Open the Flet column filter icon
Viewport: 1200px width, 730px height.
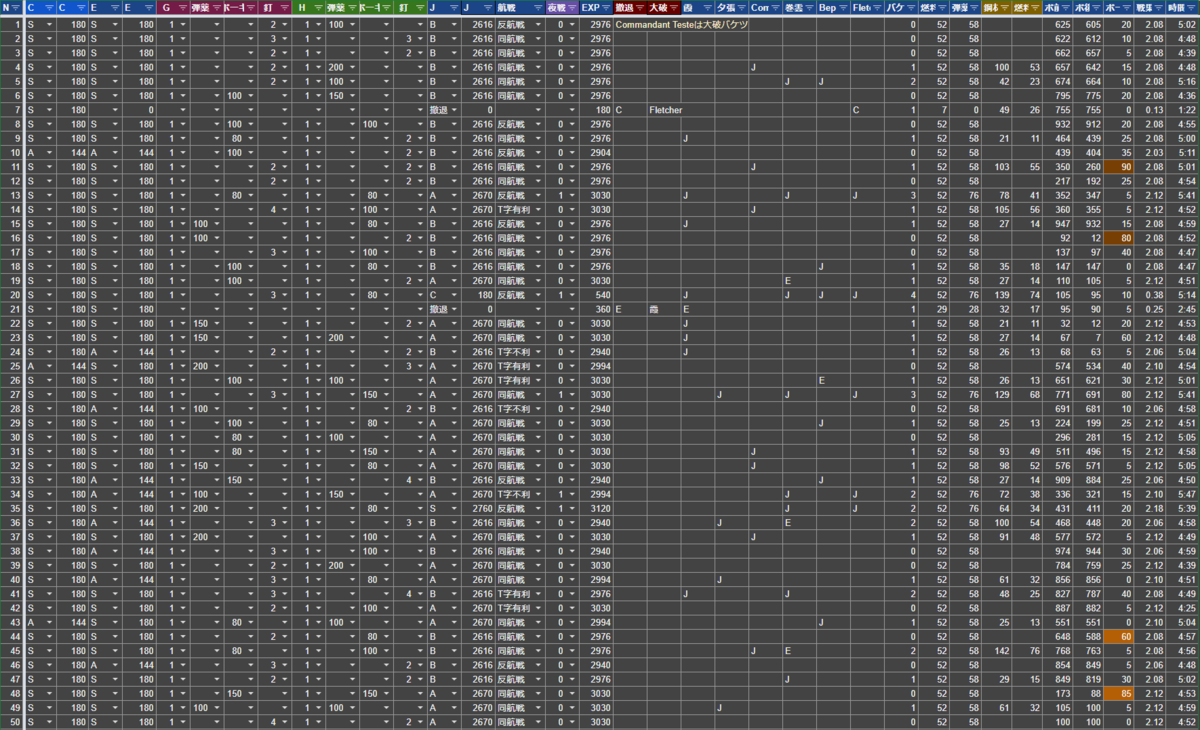877,8
